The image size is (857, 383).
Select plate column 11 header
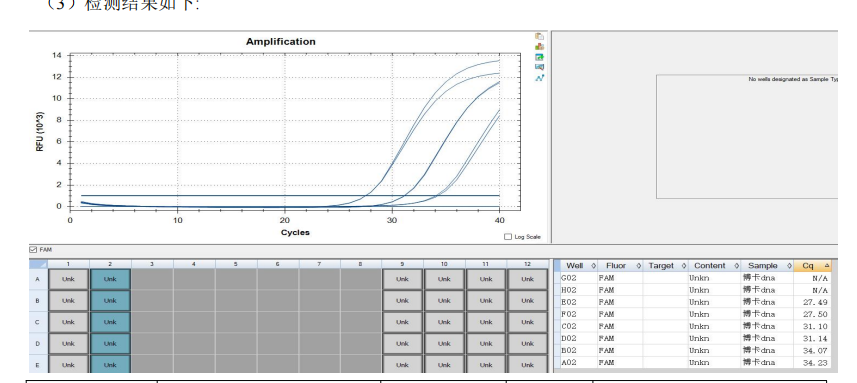click(485, 264)
